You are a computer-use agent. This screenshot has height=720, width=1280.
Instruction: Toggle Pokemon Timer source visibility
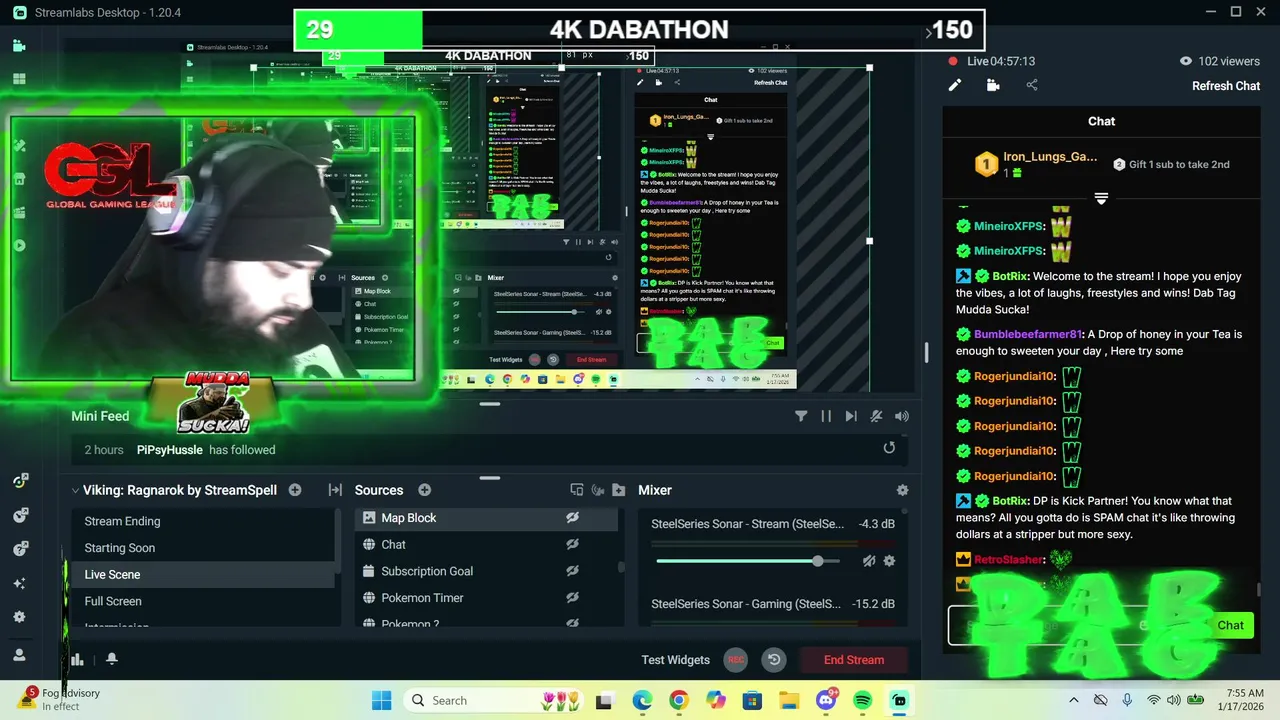pyautogui.click(x=572, y=598)
